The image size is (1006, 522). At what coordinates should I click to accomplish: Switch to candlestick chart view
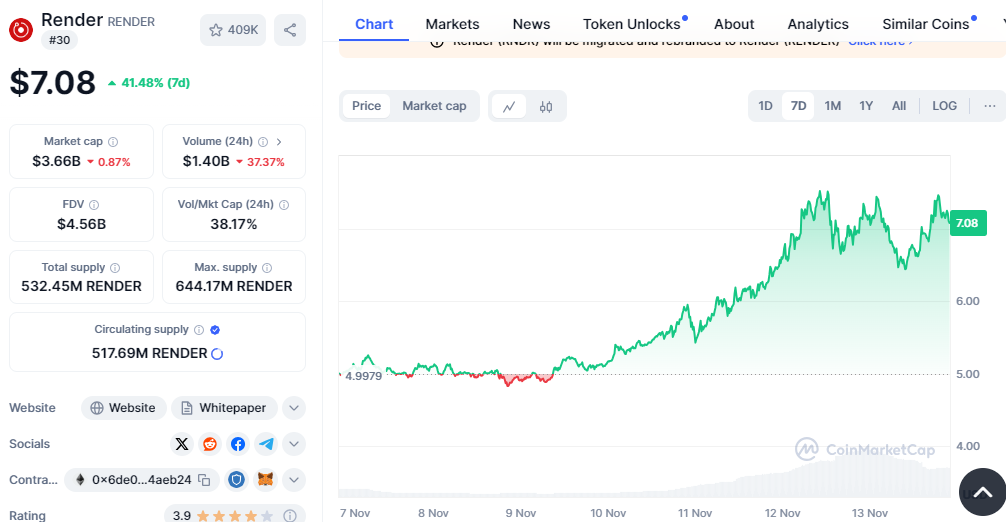coord(546,106)
